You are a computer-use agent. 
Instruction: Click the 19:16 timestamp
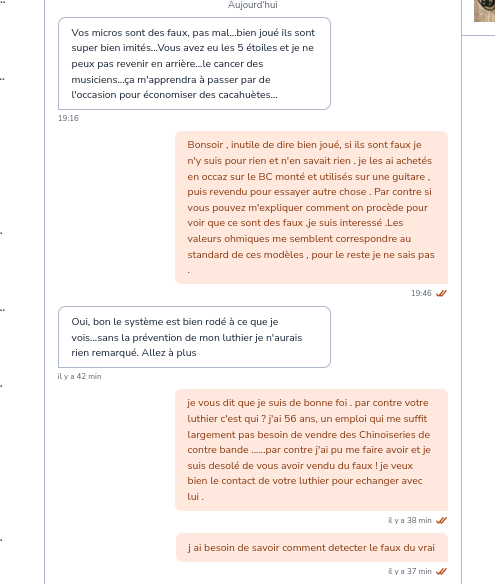[x=69, y=118]
